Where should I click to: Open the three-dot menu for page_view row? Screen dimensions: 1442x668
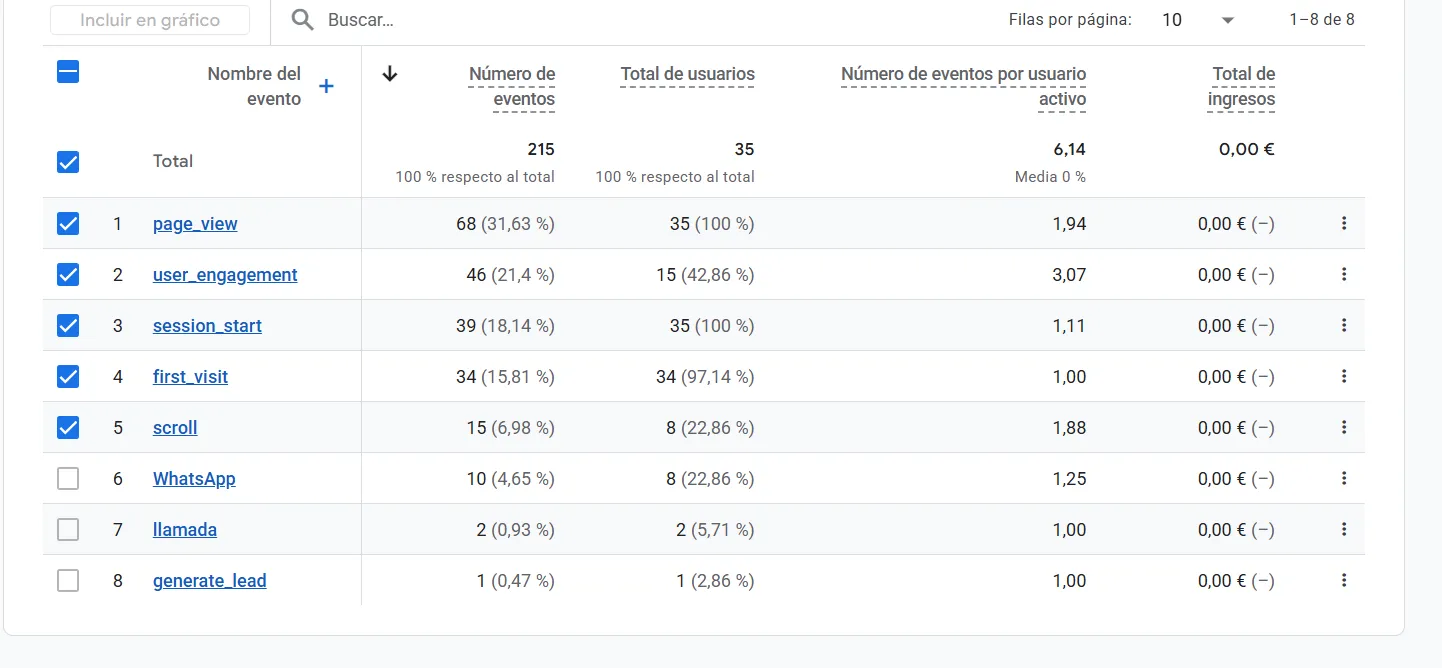click(1344, 223)
